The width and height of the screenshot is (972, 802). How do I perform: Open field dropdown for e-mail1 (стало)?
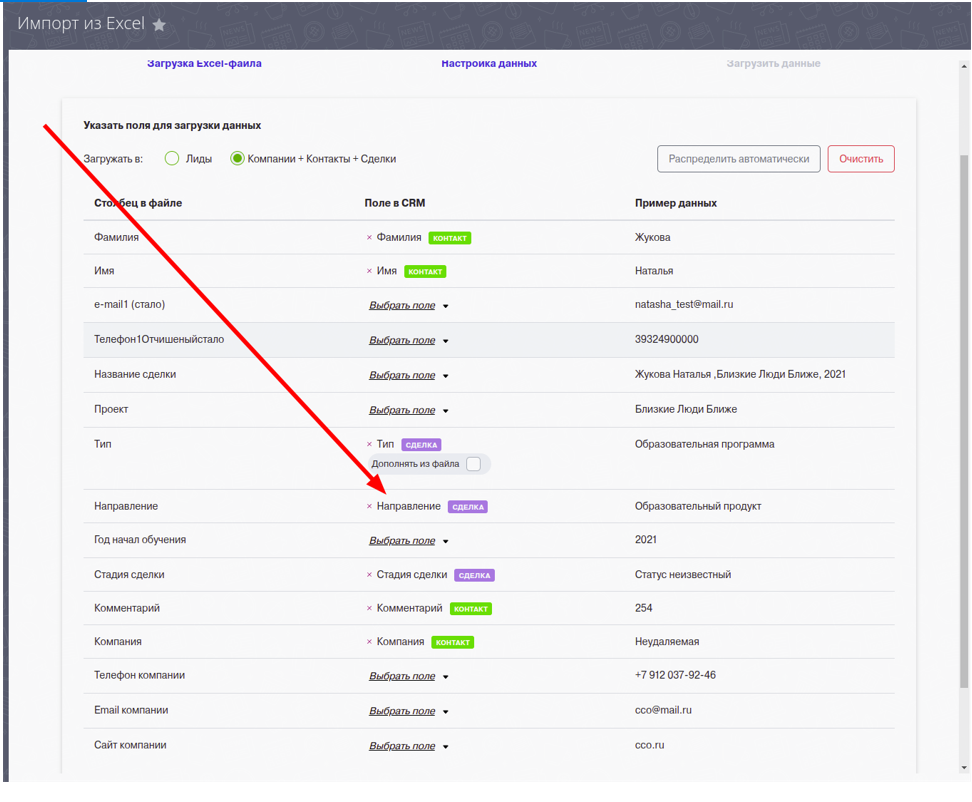(409, 305)
